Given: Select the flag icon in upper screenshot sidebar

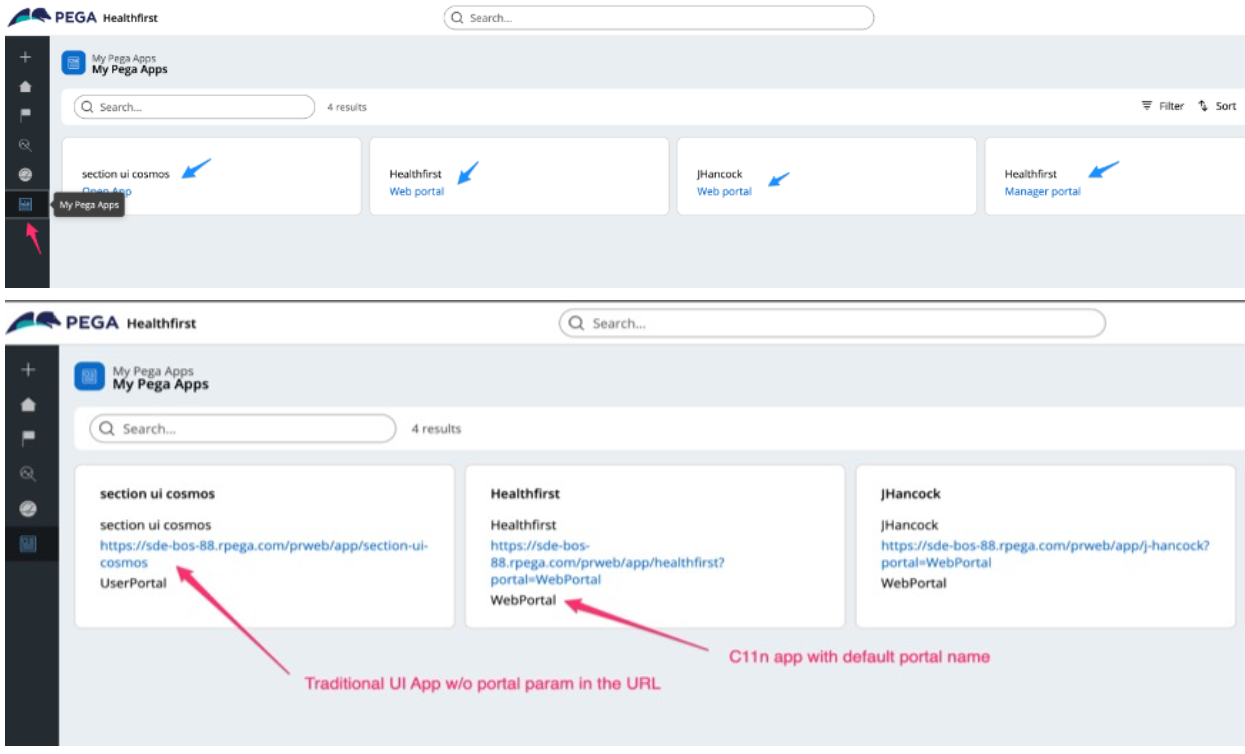Looking at the screenshot, I should coord(26,115).
